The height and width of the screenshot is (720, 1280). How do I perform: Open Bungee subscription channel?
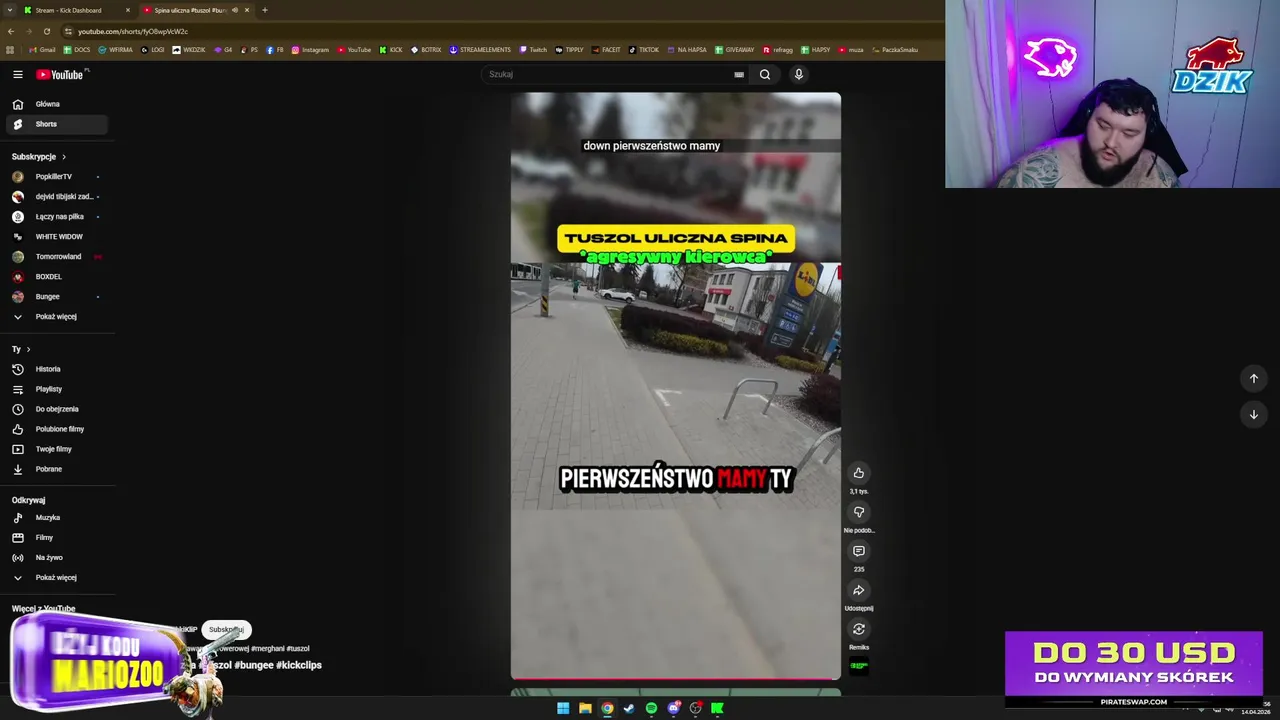[57, 297]
